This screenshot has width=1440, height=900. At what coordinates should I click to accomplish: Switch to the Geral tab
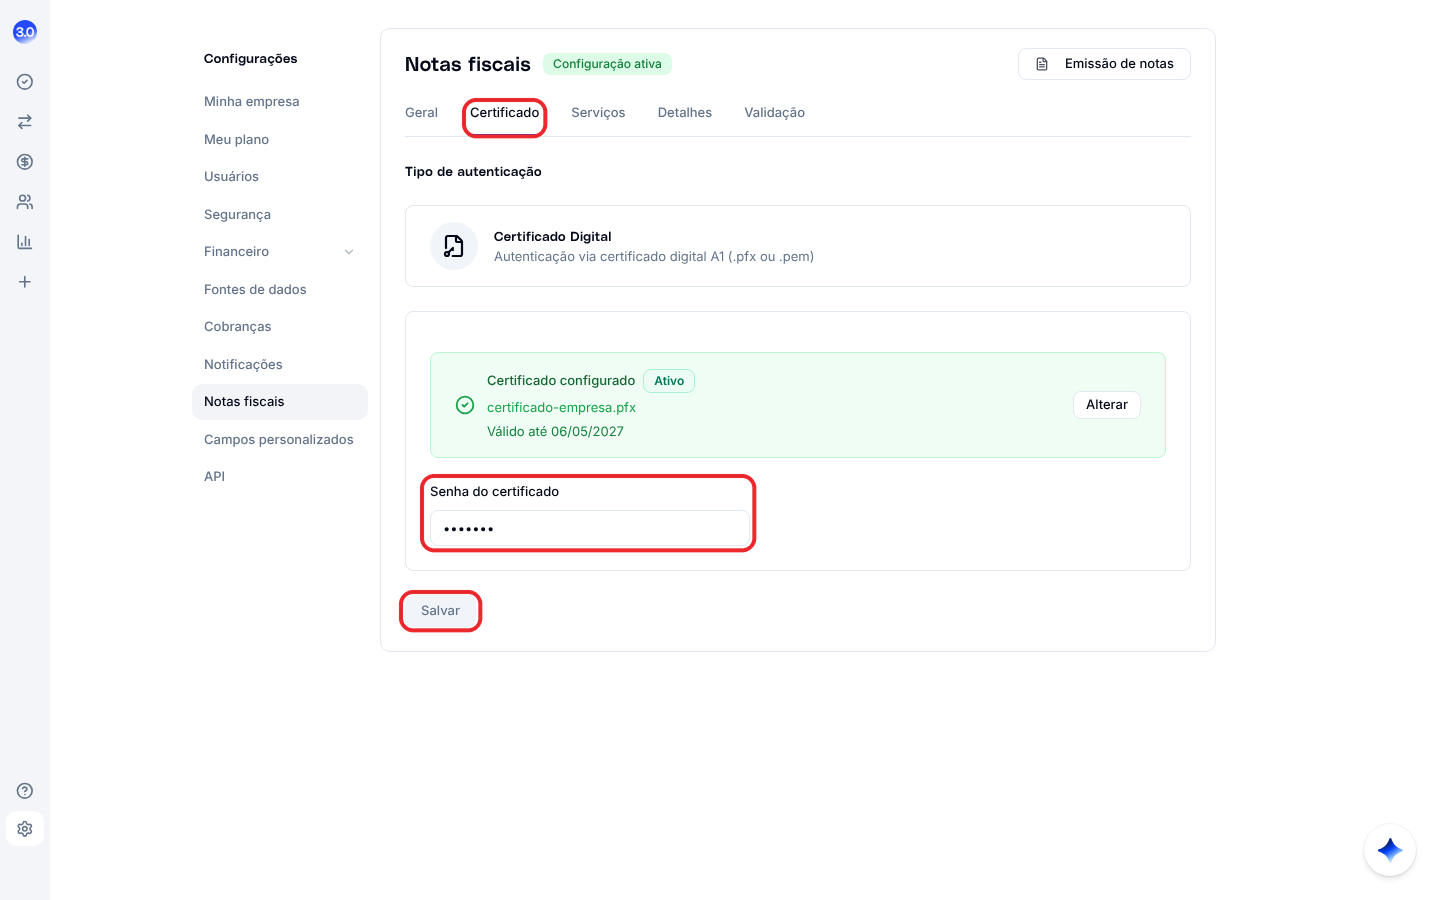click(421, 113)
